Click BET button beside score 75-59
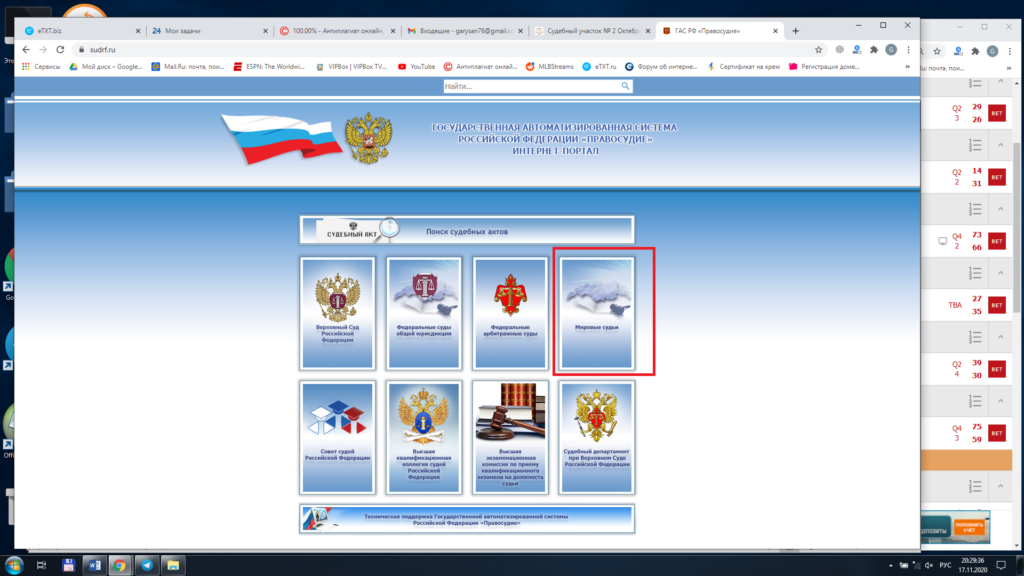Viewport: 1024px width, 576px height. pyautogui.click(x=997, y=433)
